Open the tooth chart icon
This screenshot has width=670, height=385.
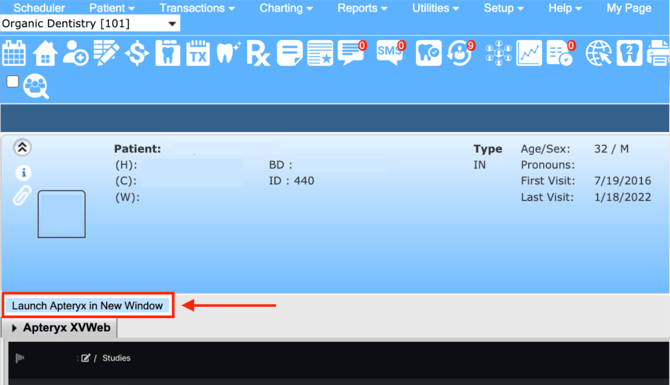(x=168, y=53)
